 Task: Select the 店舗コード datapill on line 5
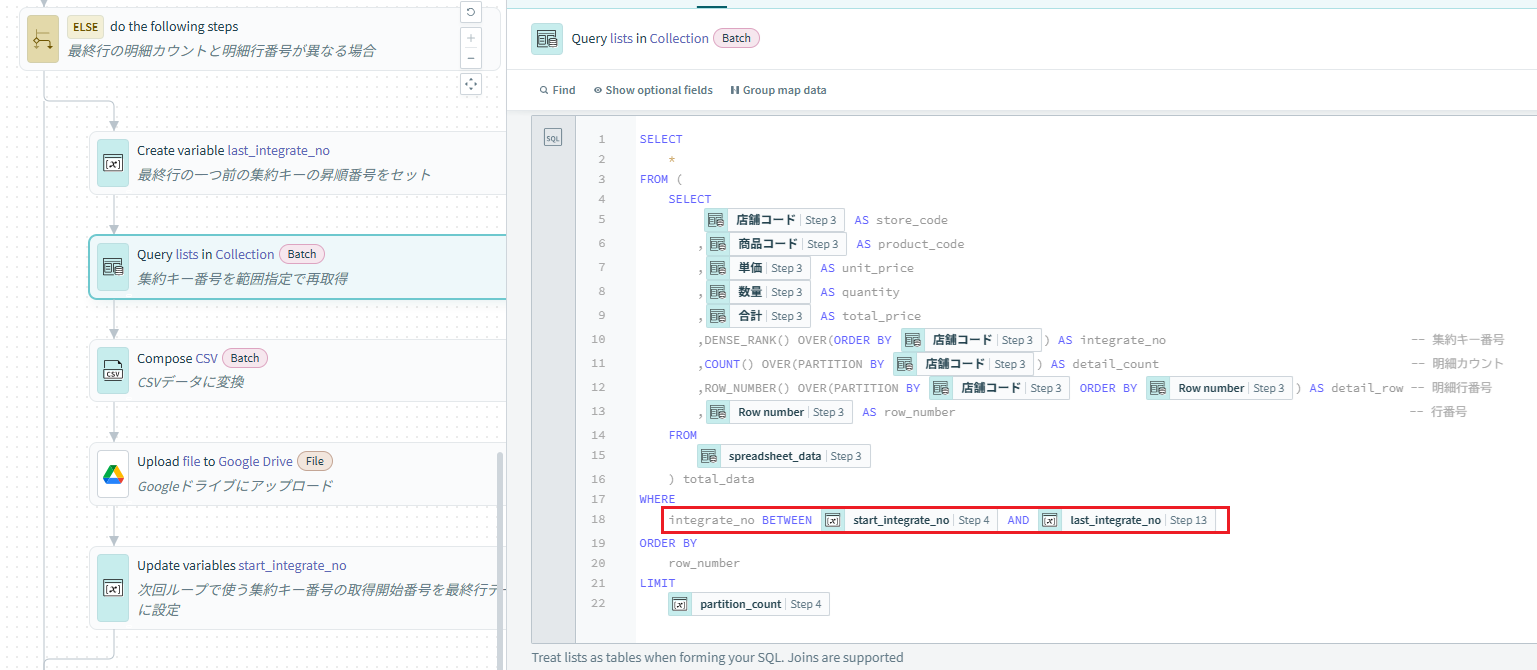tap(774, 220)
